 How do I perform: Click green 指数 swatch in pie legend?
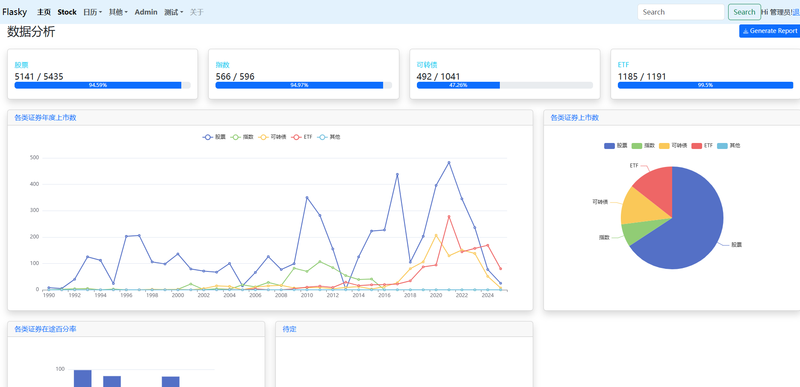click(x=637, y=146)
